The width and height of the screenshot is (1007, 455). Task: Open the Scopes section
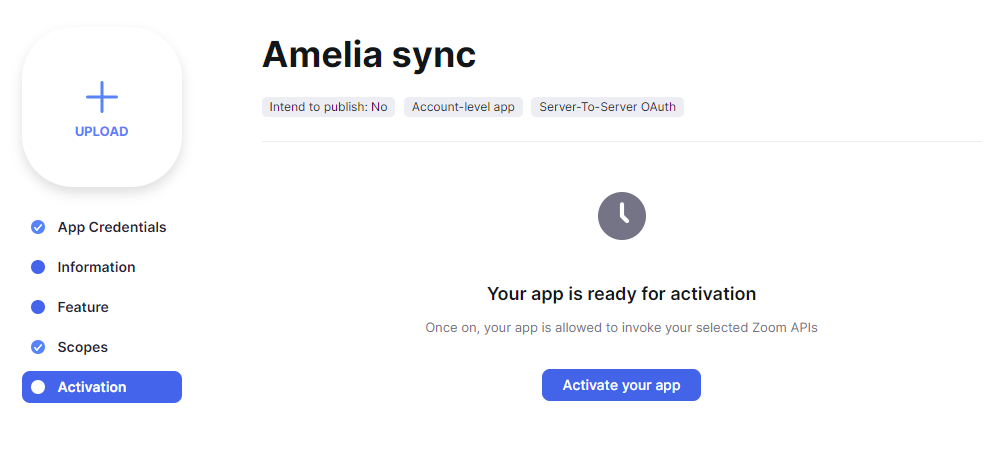point(82,347)
